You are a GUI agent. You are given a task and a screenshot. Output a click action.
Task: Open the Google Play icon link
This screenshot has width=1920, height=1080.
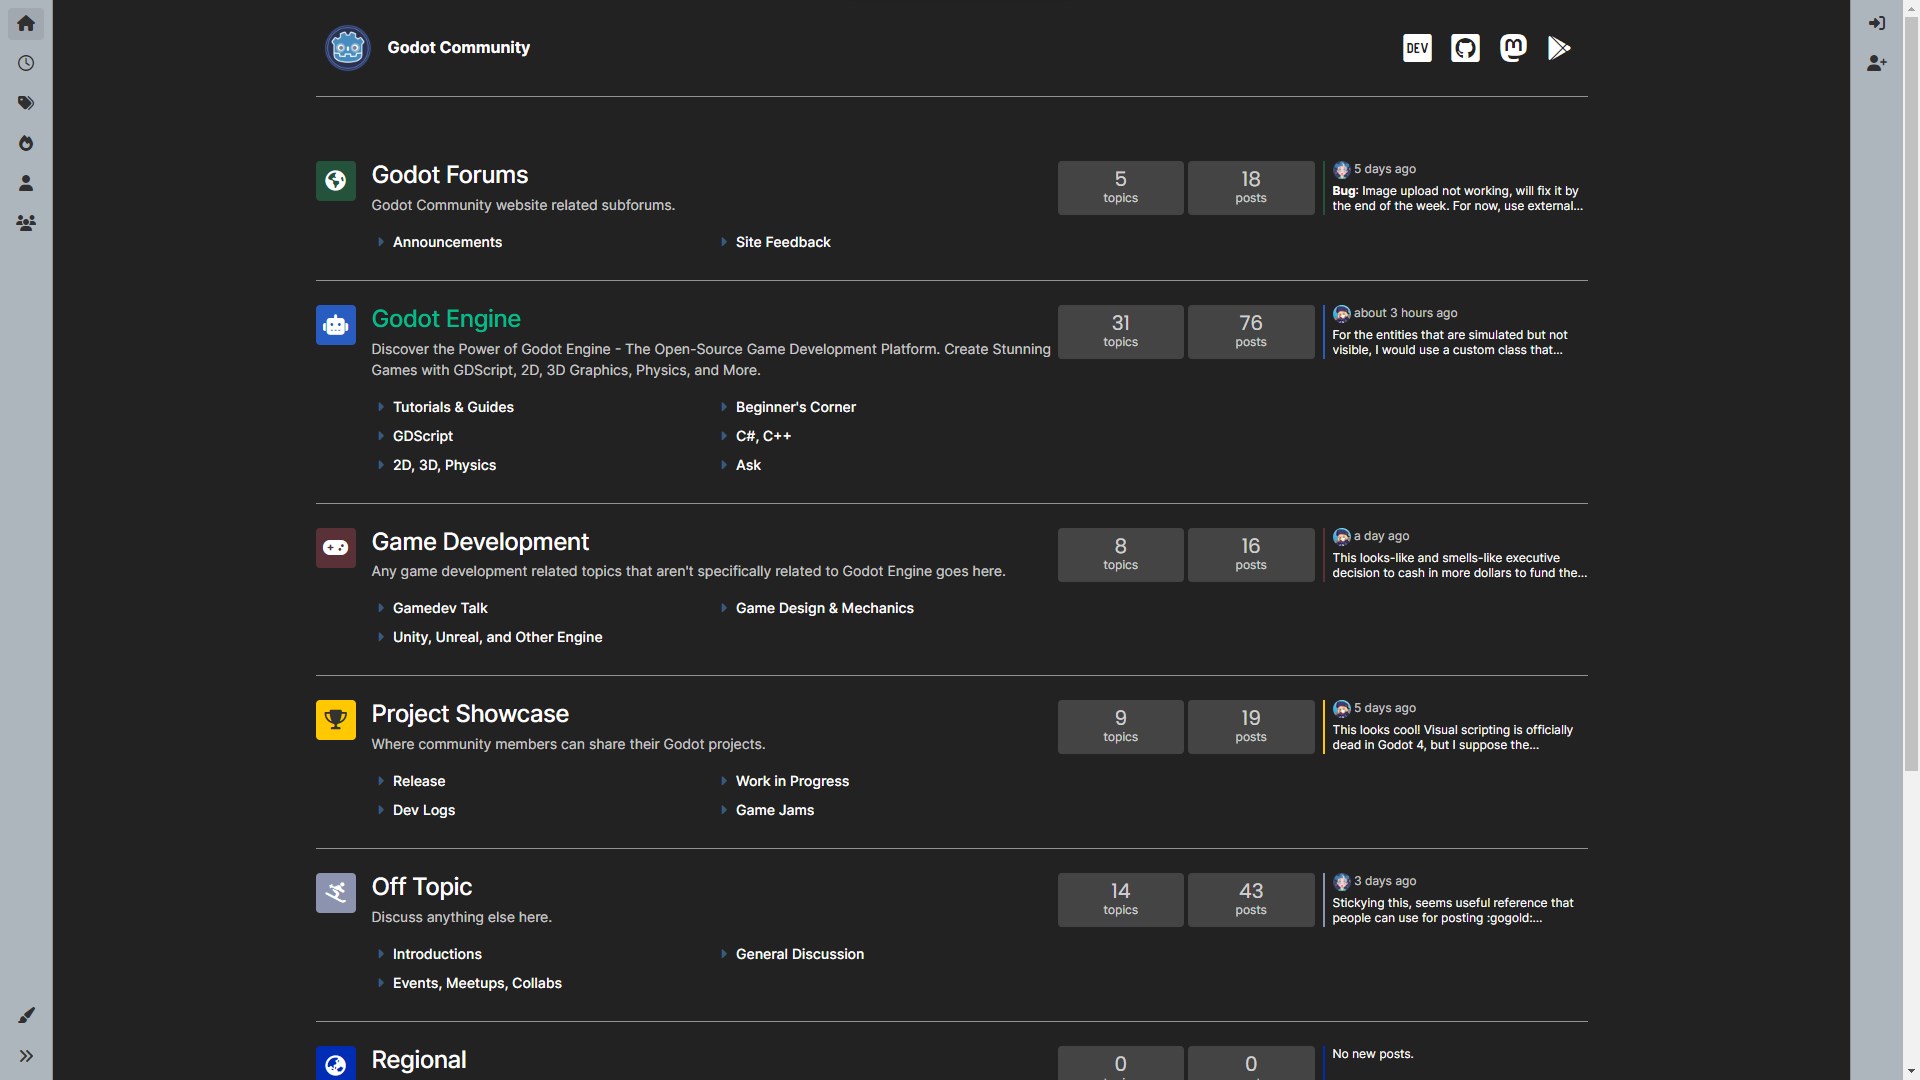tap(1559, 48)
